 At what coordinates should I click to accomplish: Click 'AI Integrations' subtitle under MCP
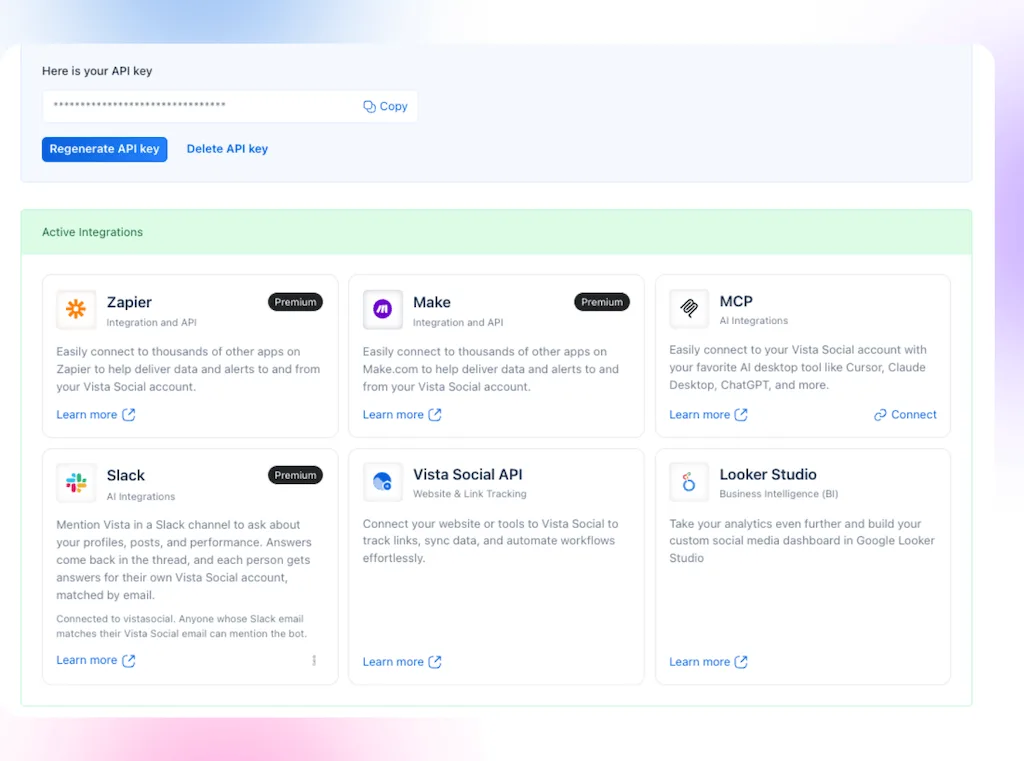point(754,321)
